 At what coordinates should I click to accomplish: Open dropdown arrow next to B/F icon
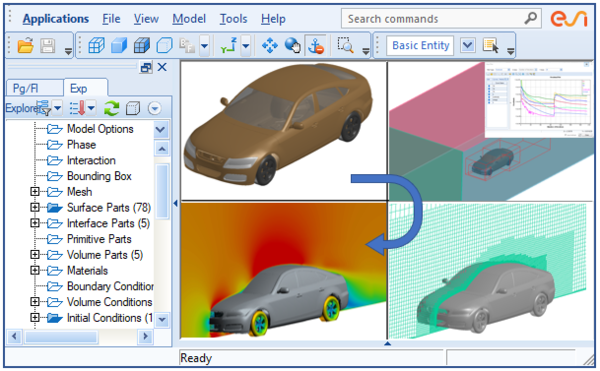205,46
